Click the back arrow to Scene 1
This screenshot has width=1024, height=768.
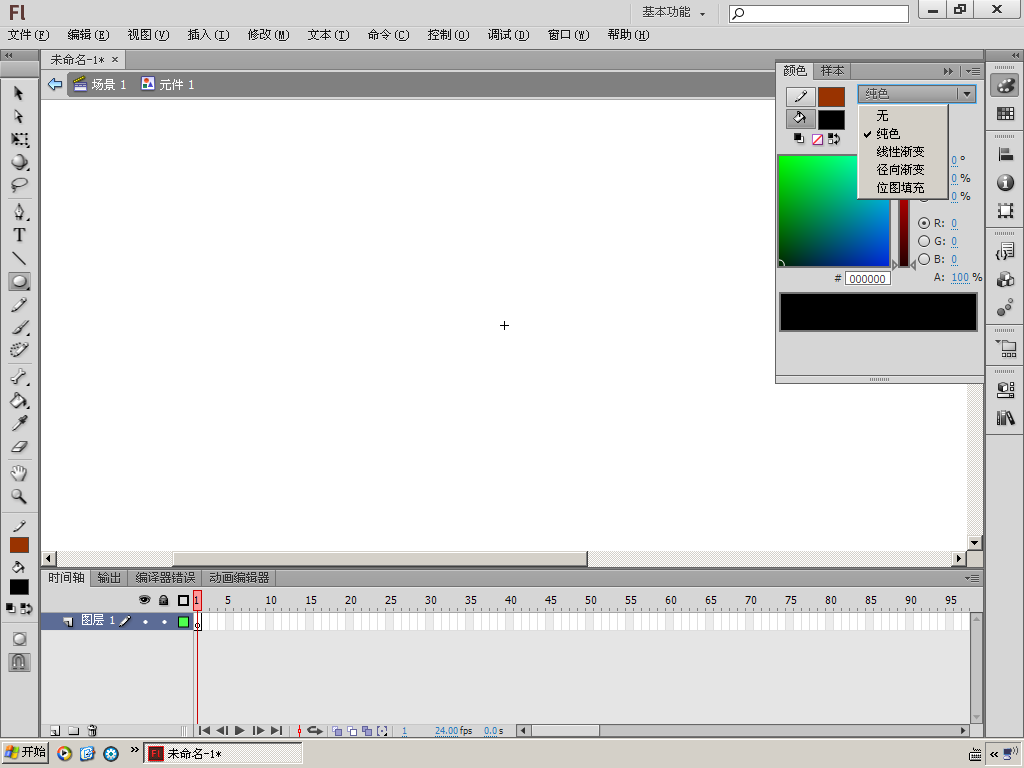pyautogui.click(x=55, y=84)
